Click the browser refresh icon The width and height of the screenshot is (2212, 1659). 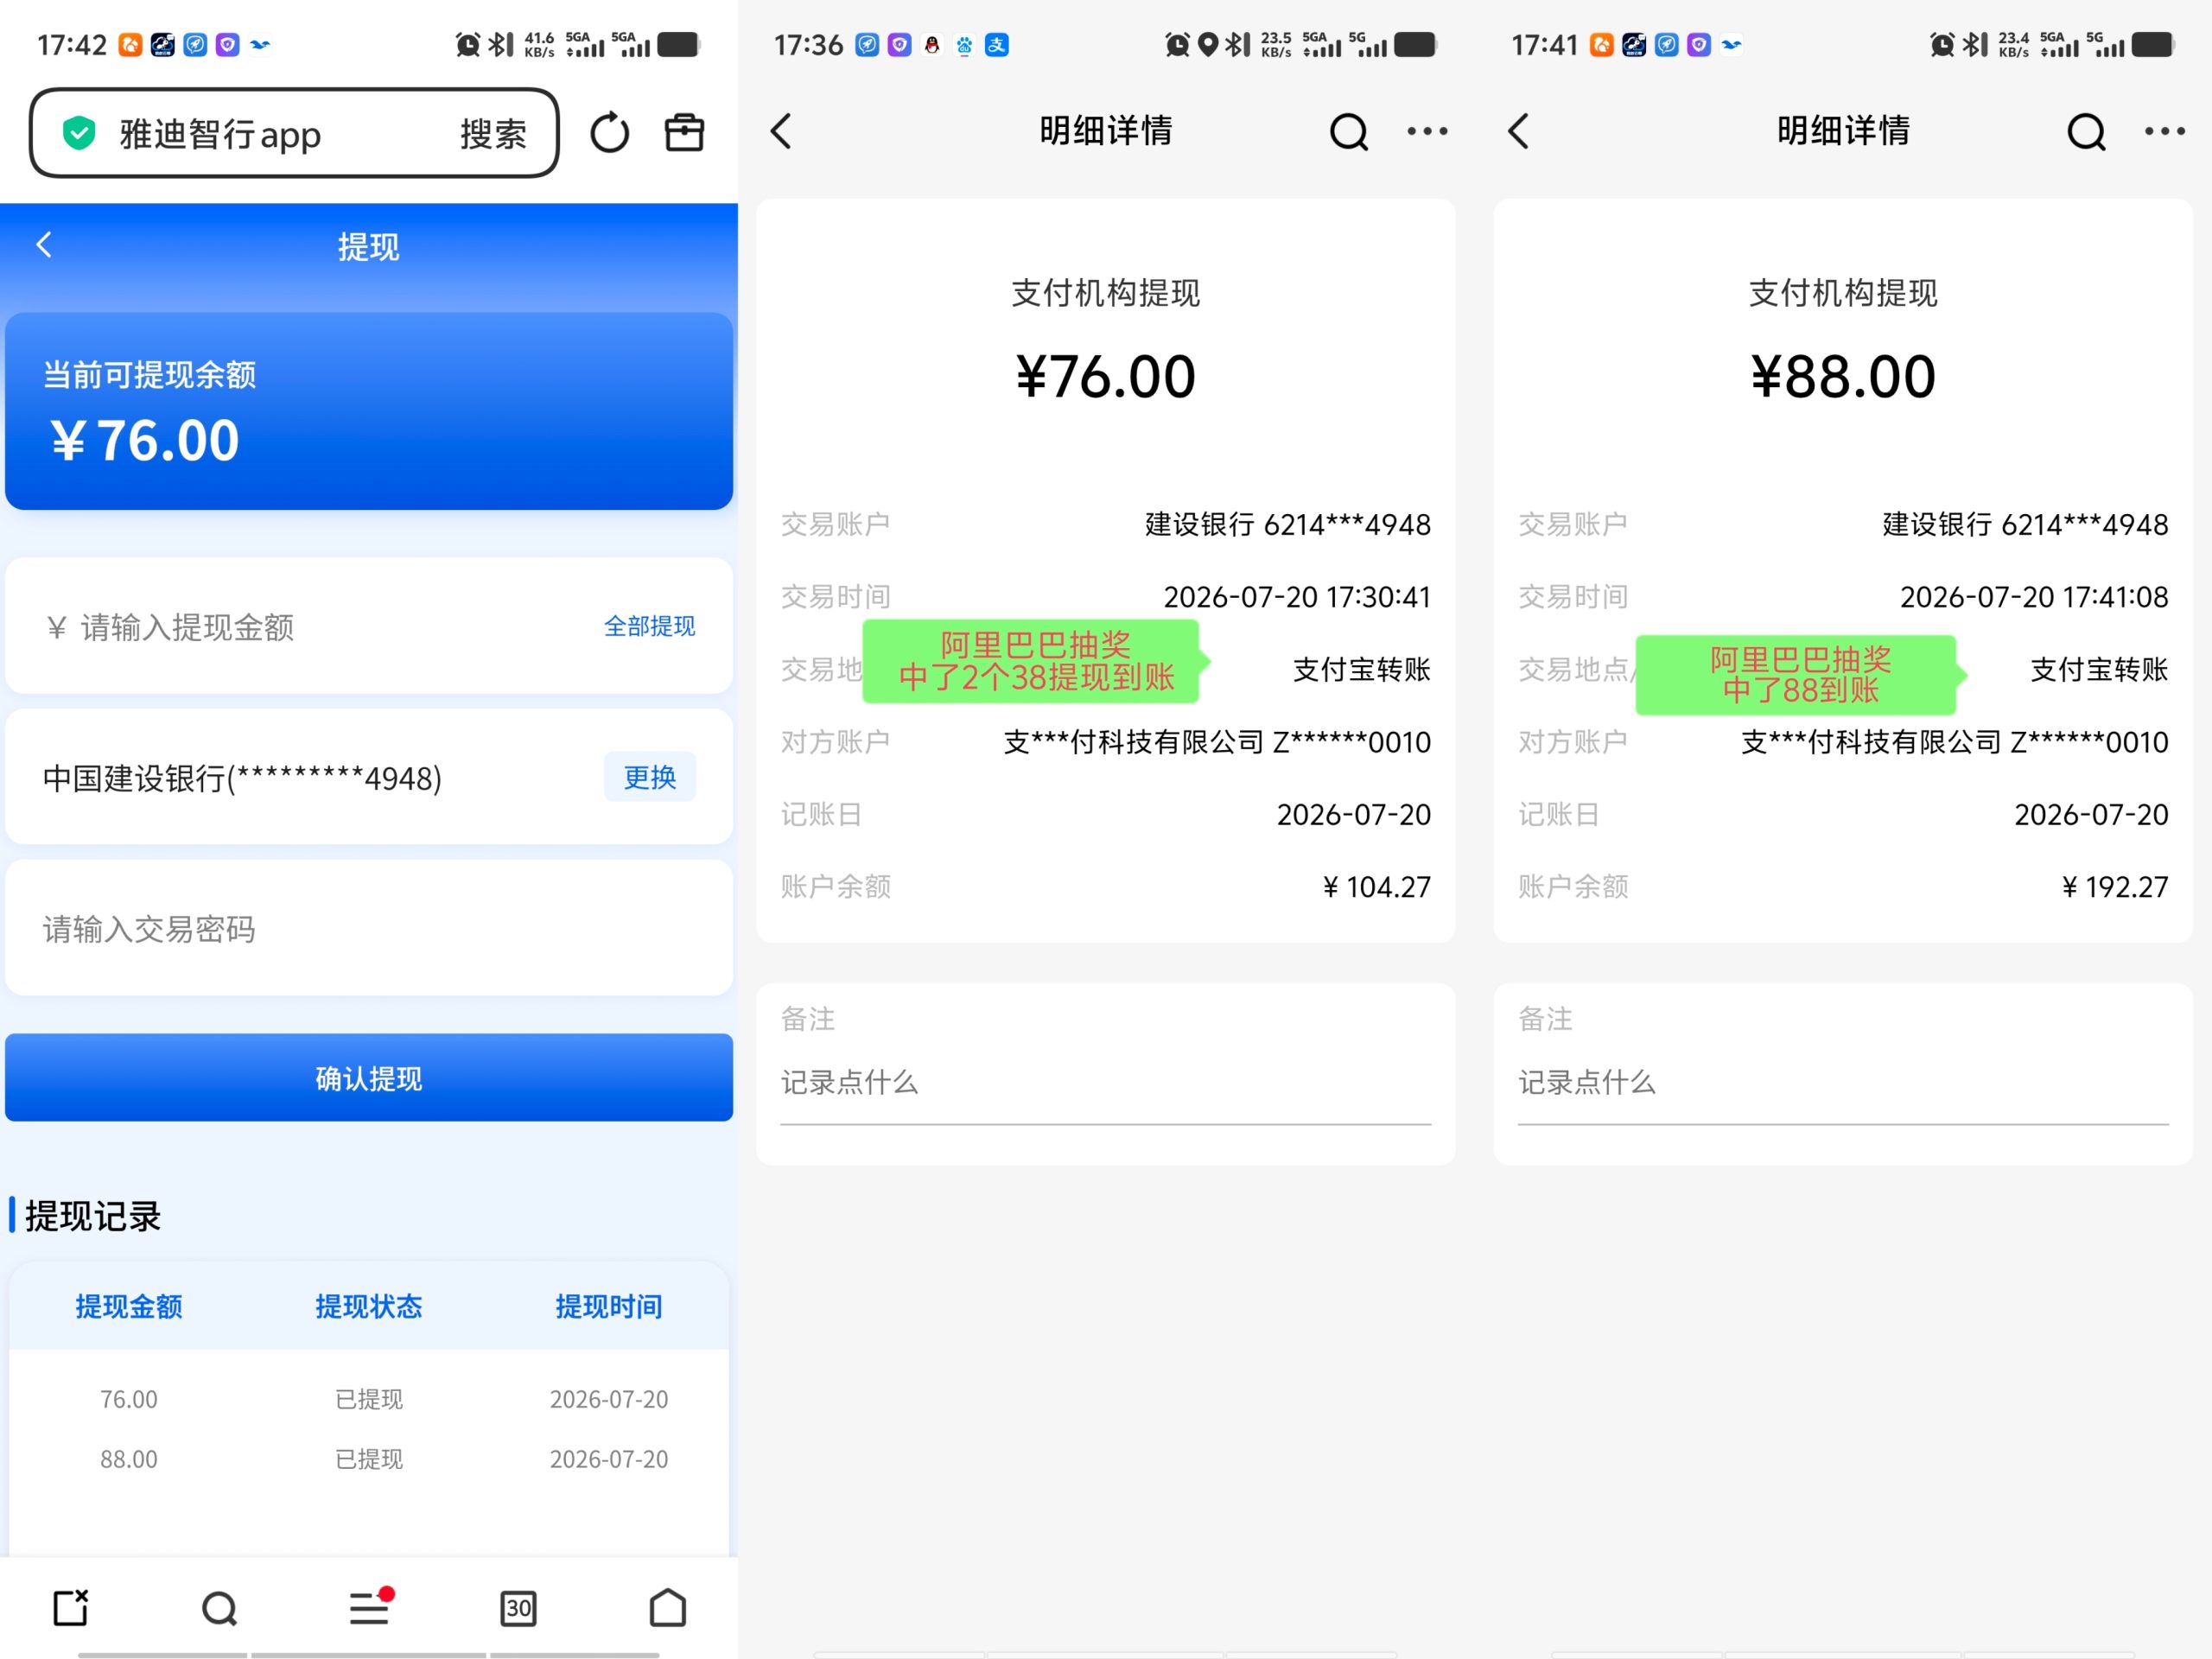pos(609,132)
